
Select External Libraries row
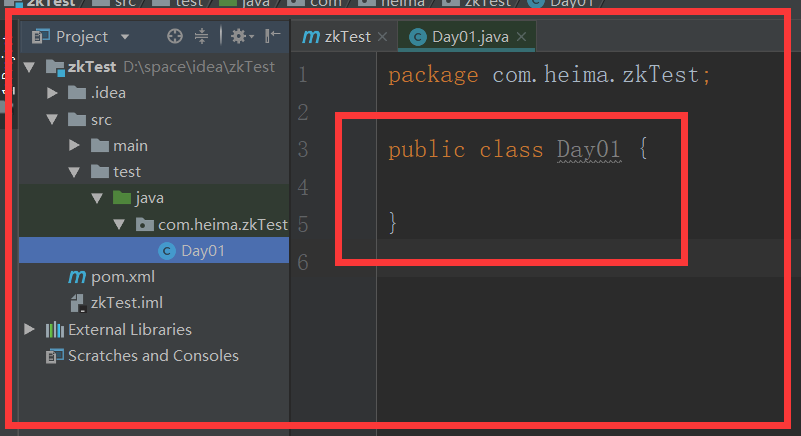click(154, 330)
